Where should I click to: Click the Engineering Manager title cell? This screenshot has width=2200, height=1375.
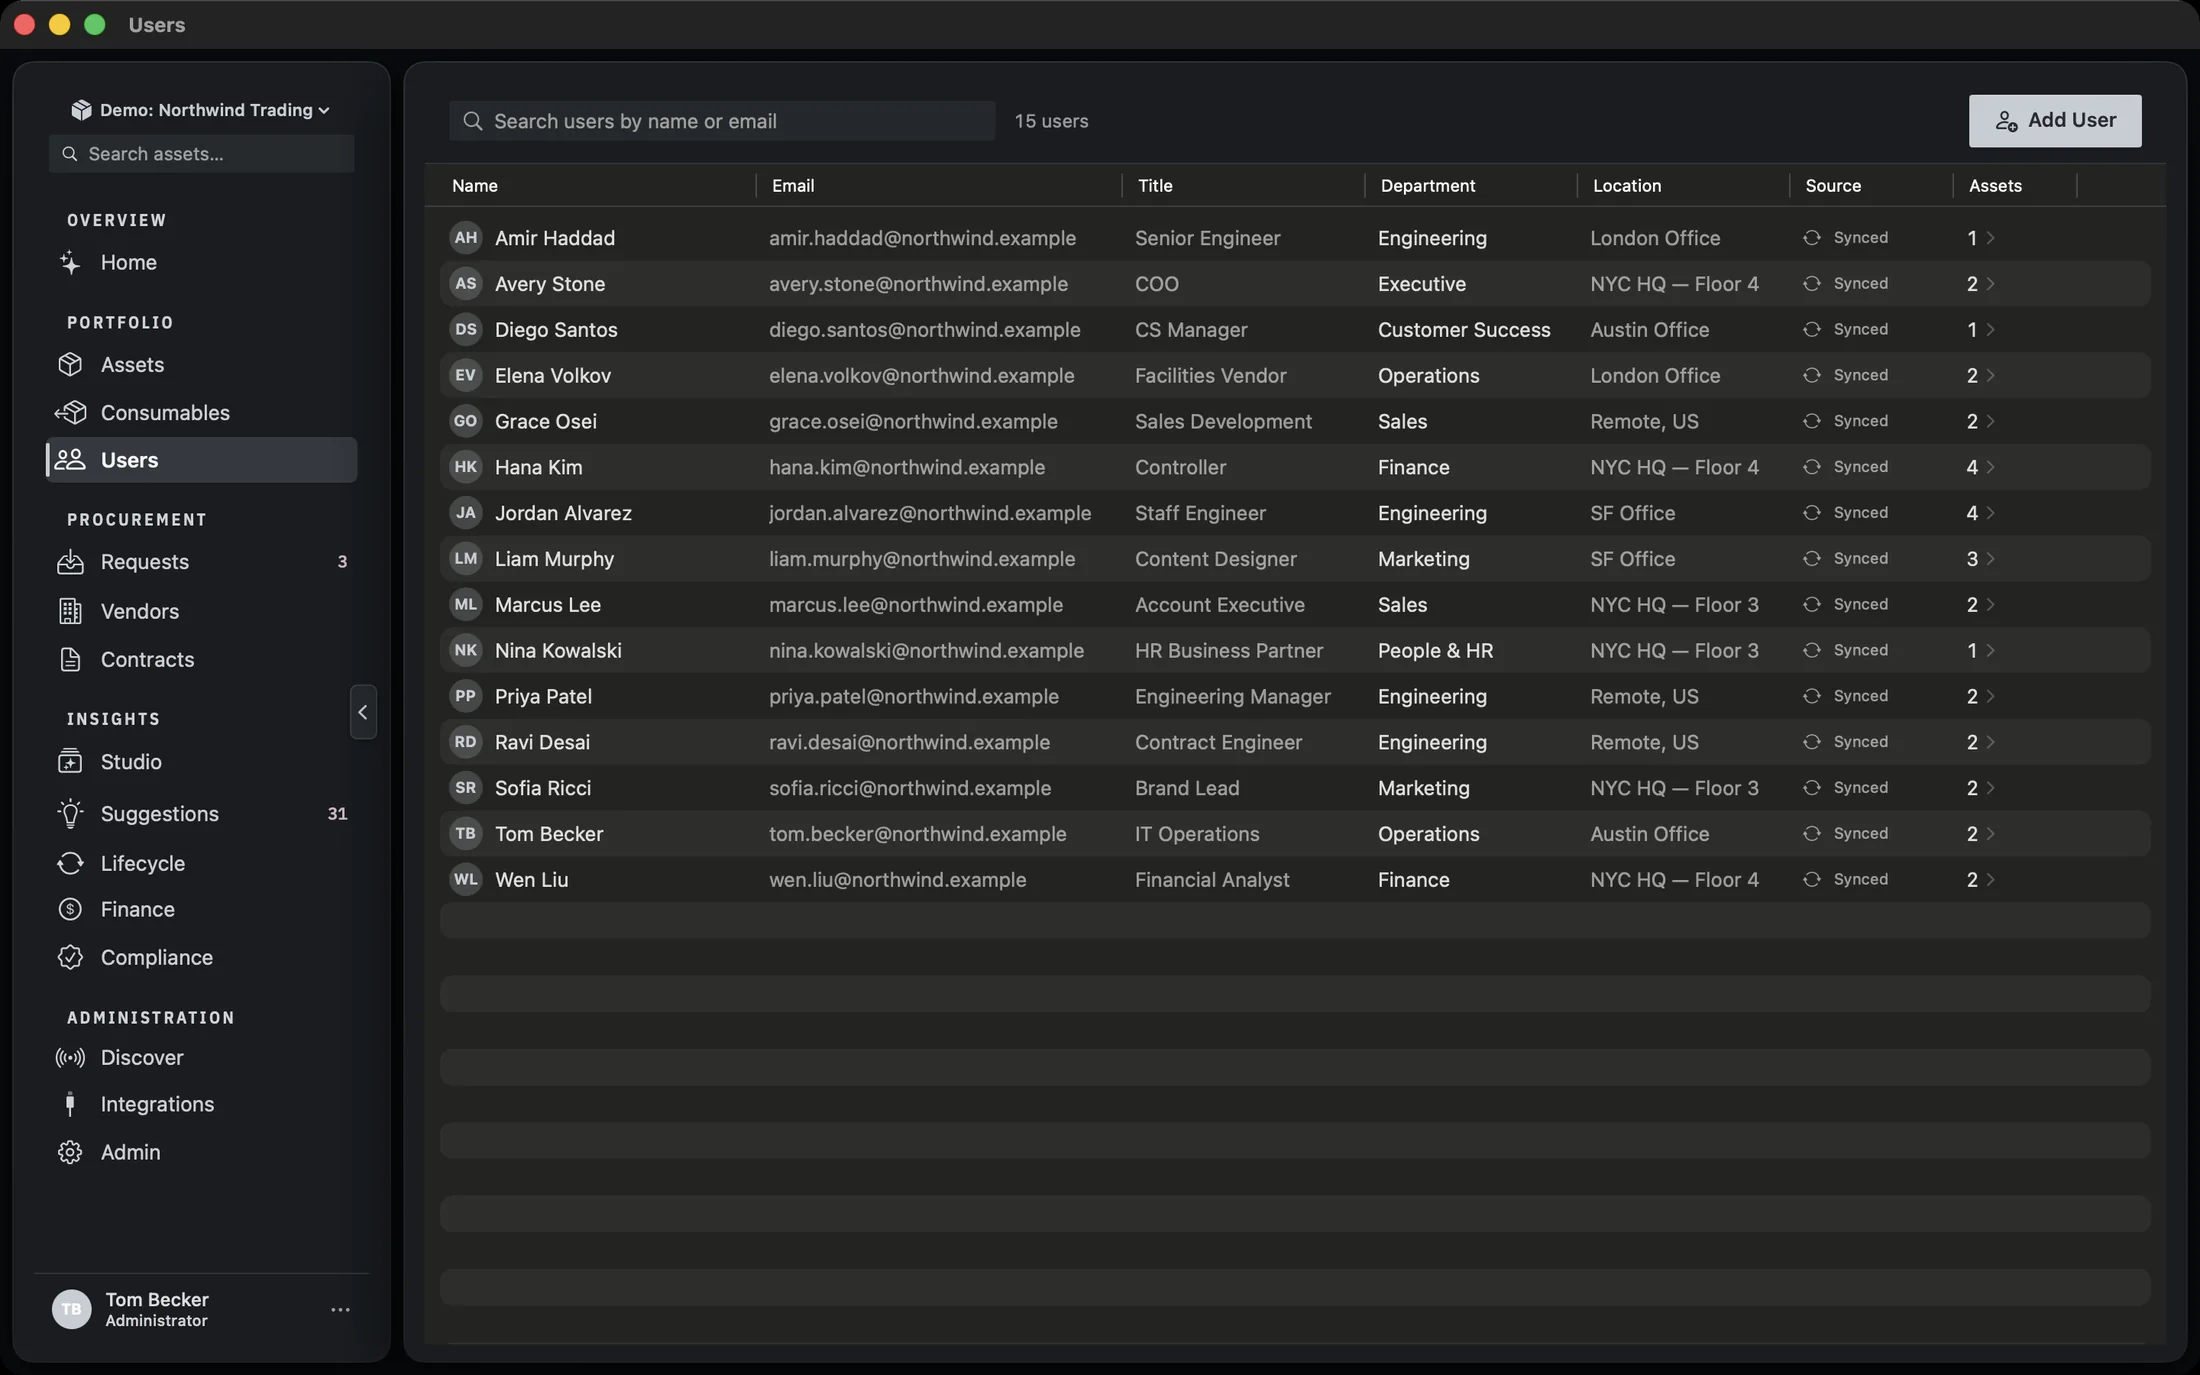click(1232, 696)
